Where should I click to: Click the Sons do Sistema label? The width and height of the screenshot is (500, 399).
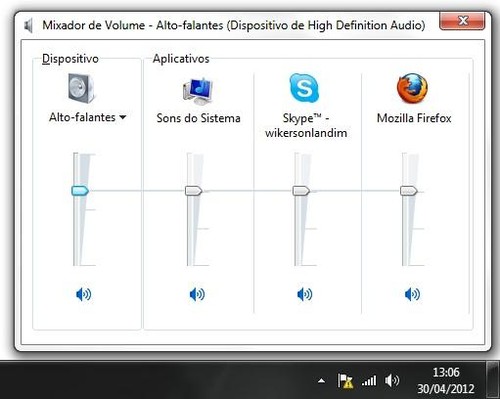[x=198, y=118]
